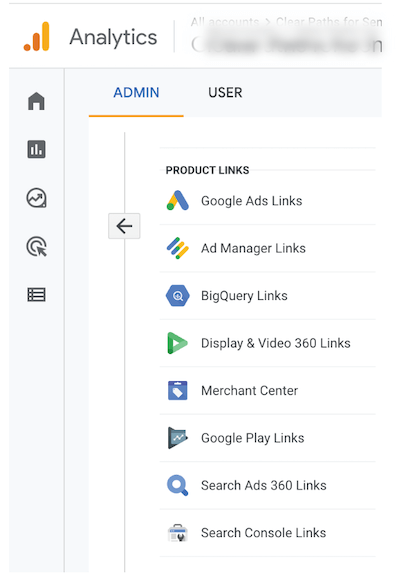The image size is (400, 573).
Task: Click the Google Ads logo icon
Action: pos(178,200)
